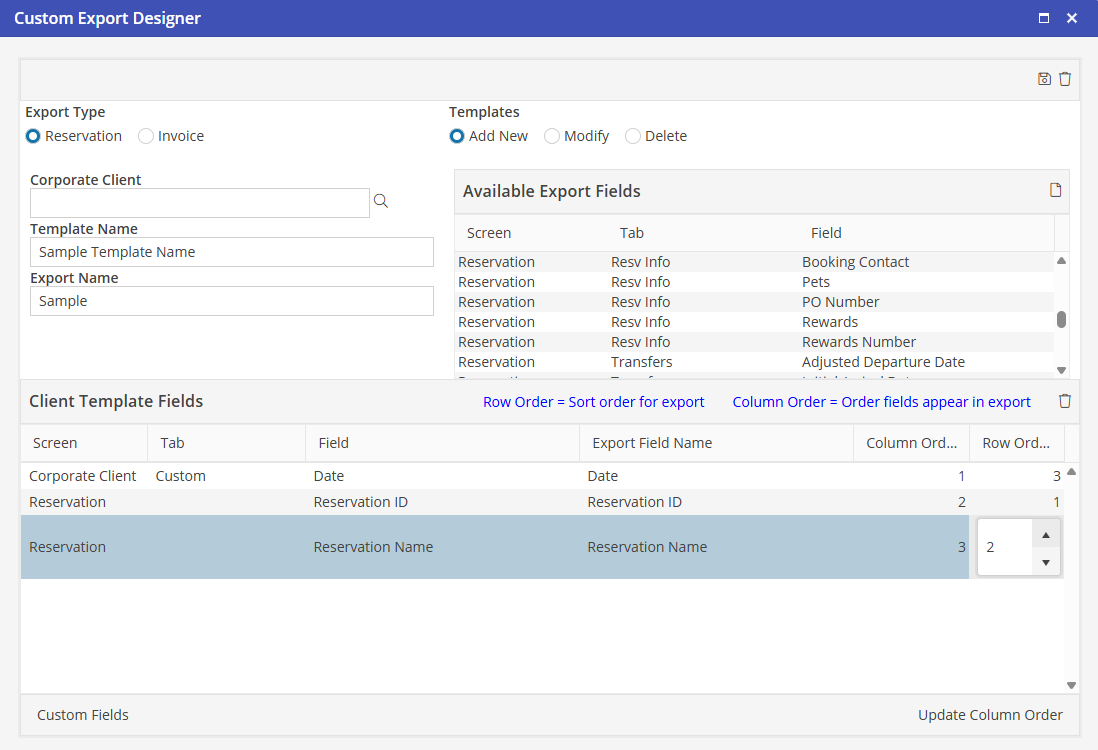Click the save template icon
Viewport: 1098px width, 750px height.
[x=1044, y=79]
